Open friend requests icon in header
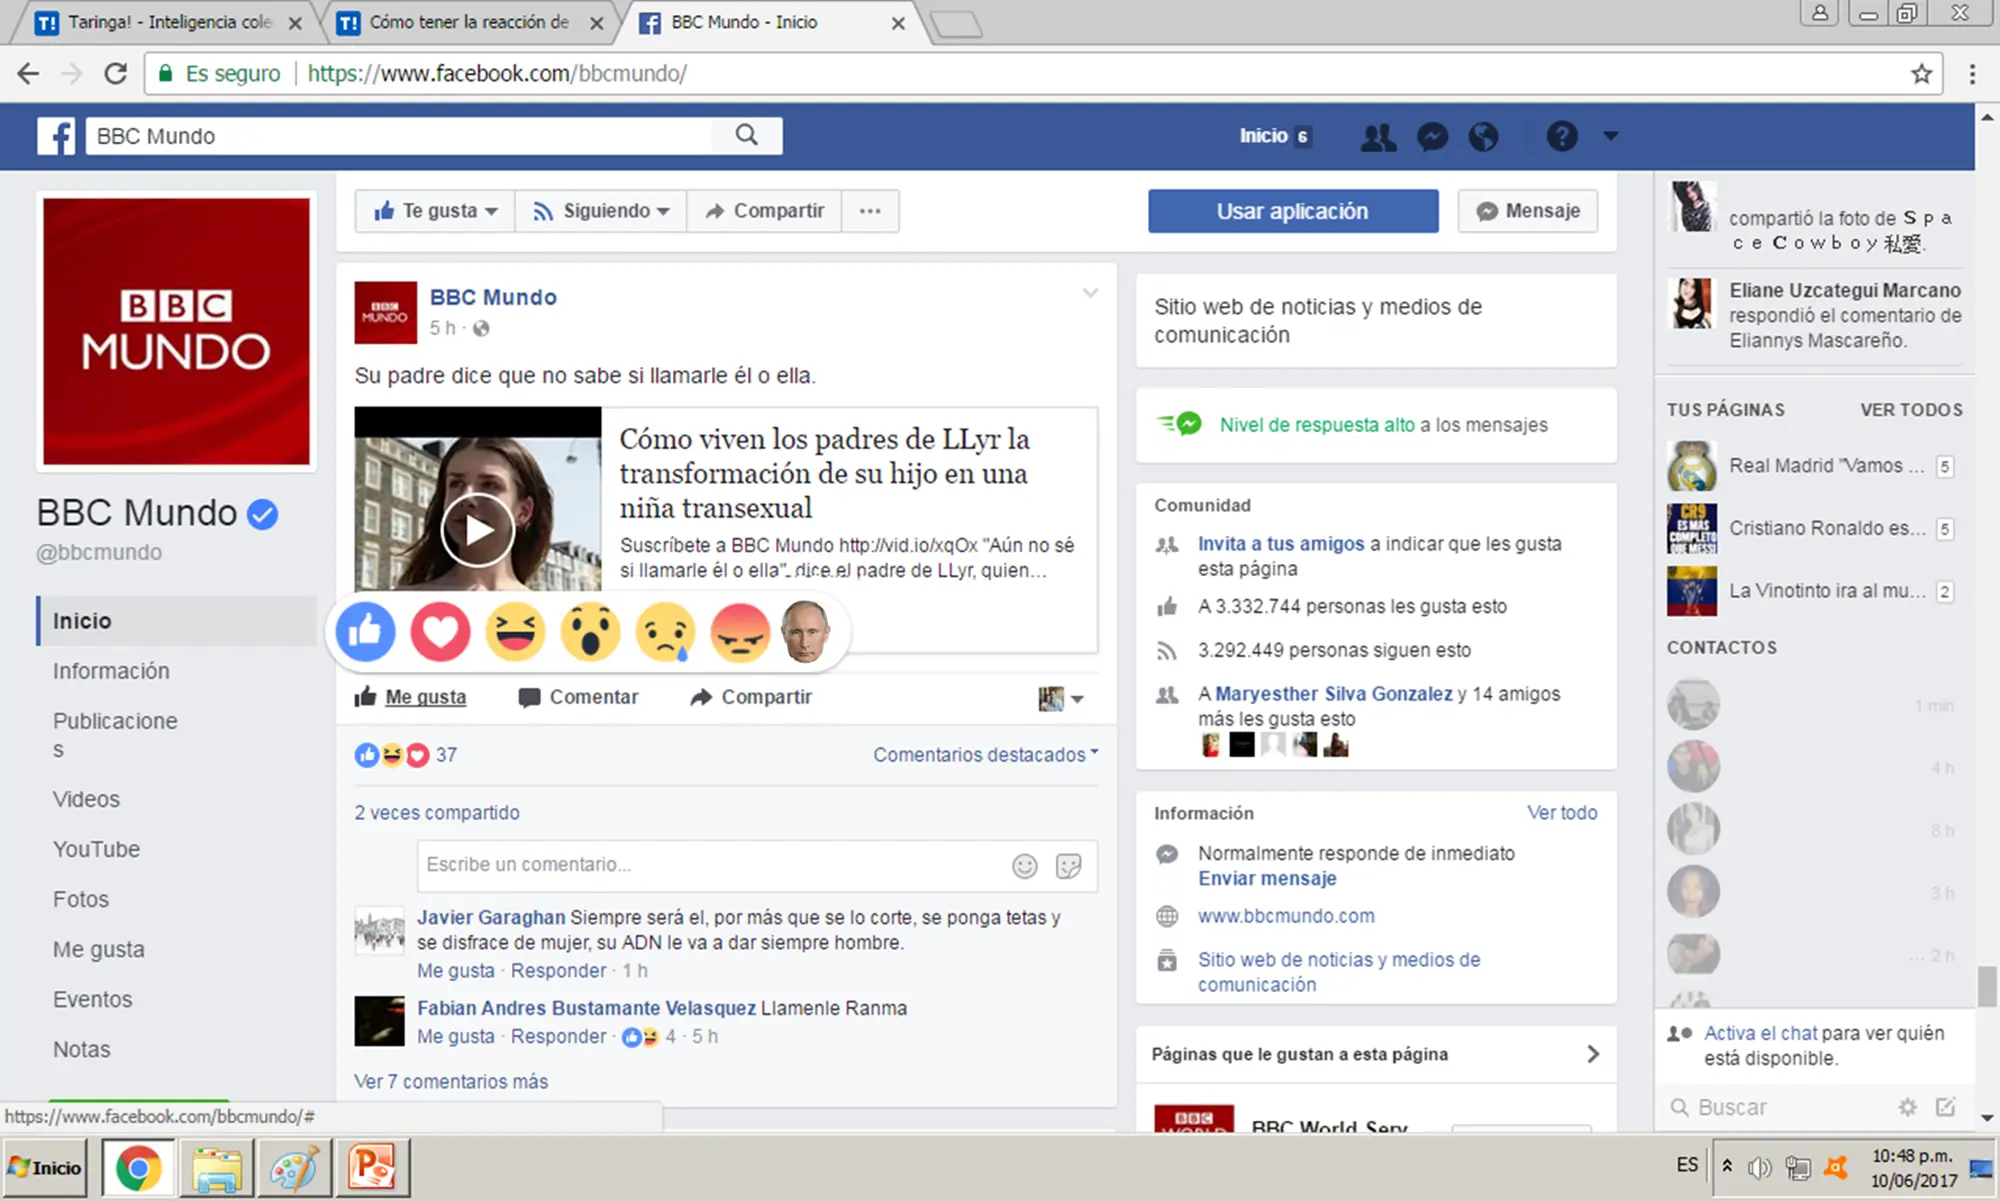This screenshot has height=1201, width=2000. pyautogui.click(x=1379, y=136)
